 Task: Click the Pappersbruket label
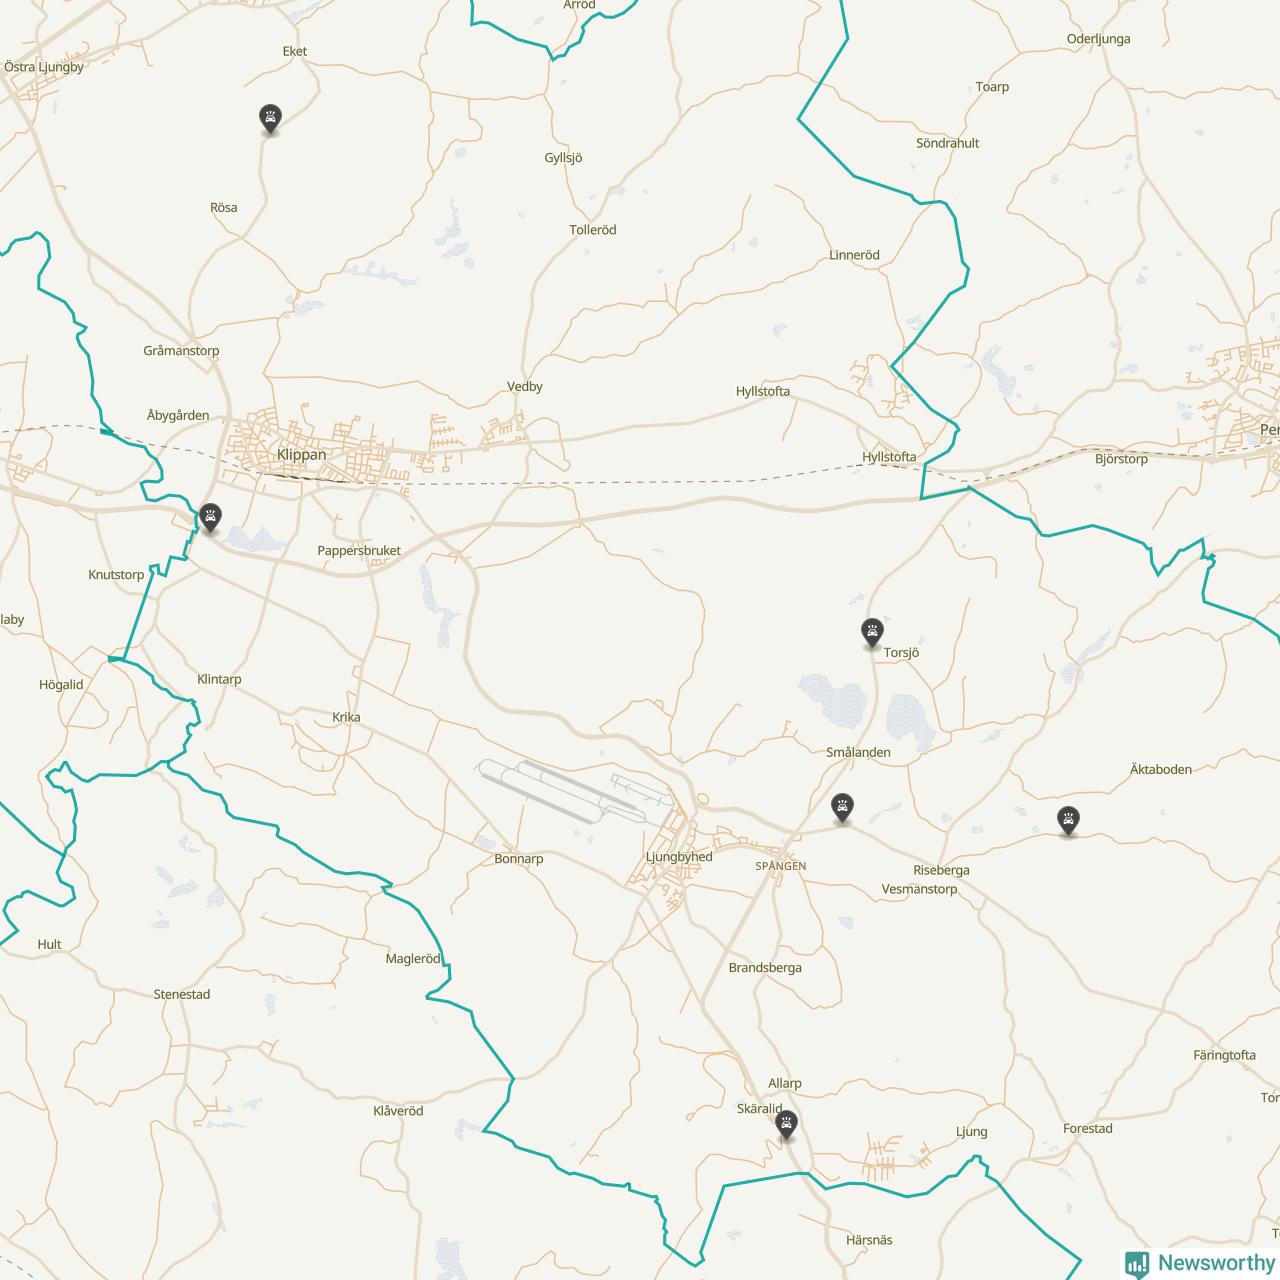coord(359,551)
